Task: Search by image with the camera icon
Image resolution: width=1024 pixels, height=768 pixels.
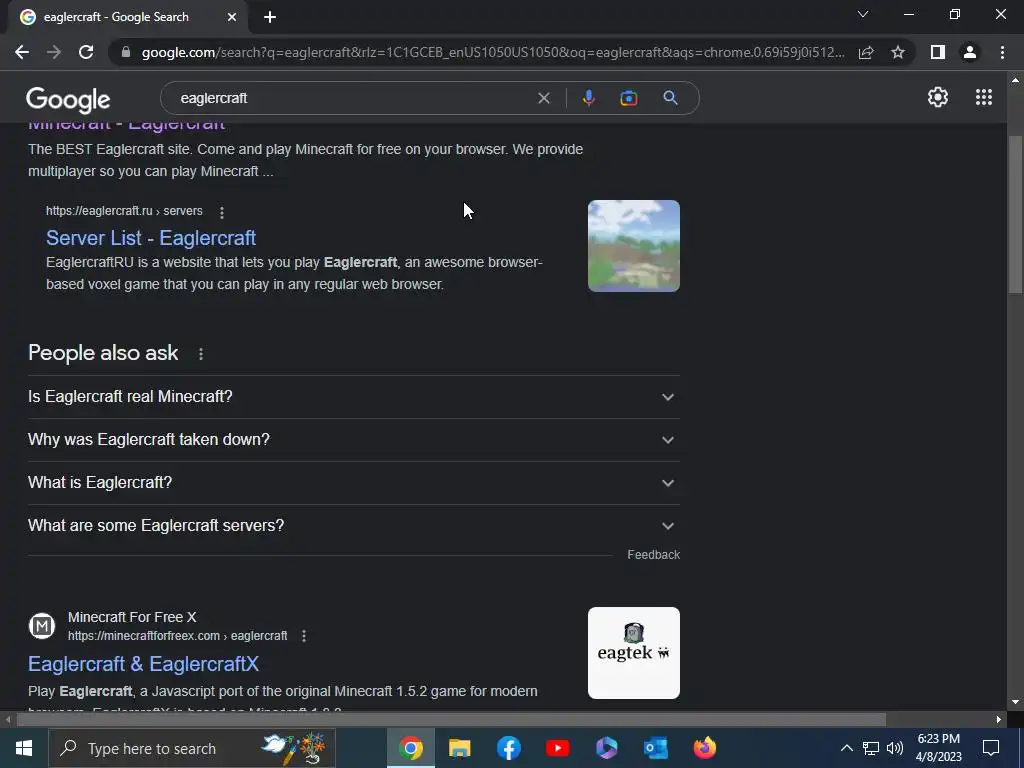Action: pos(628,98)
